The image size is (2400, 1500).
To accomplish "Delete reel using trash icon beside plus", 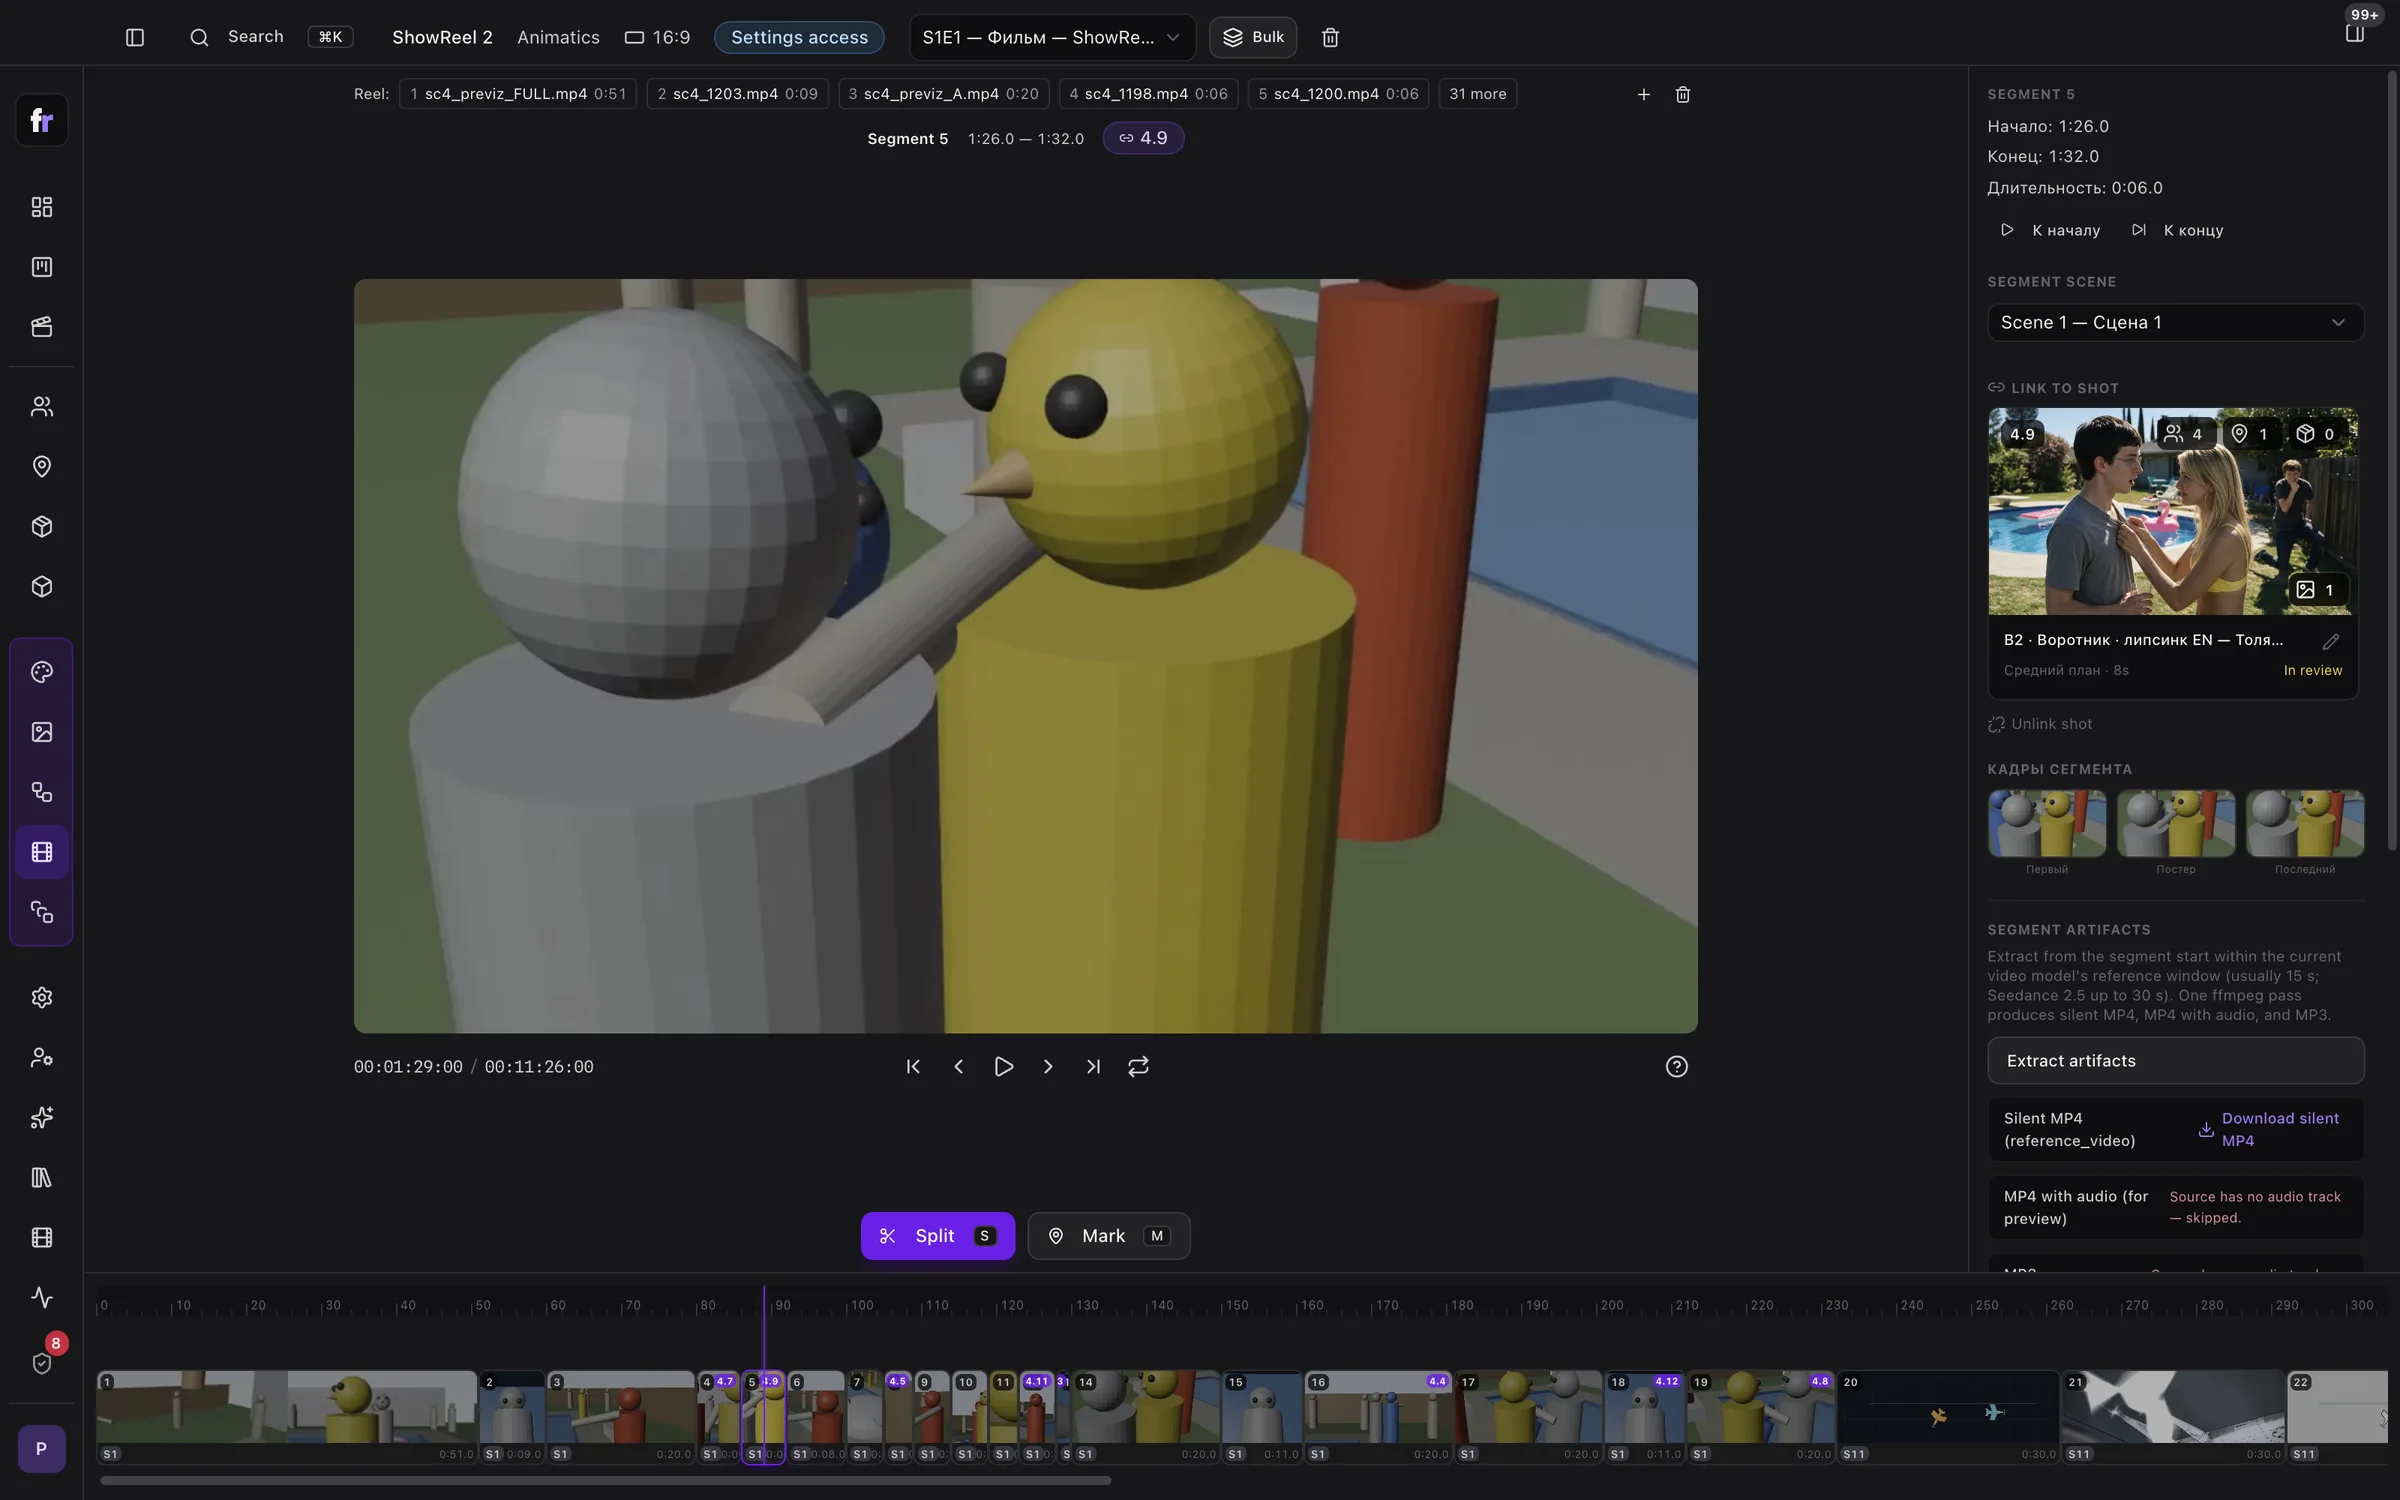I will 1683,94.
